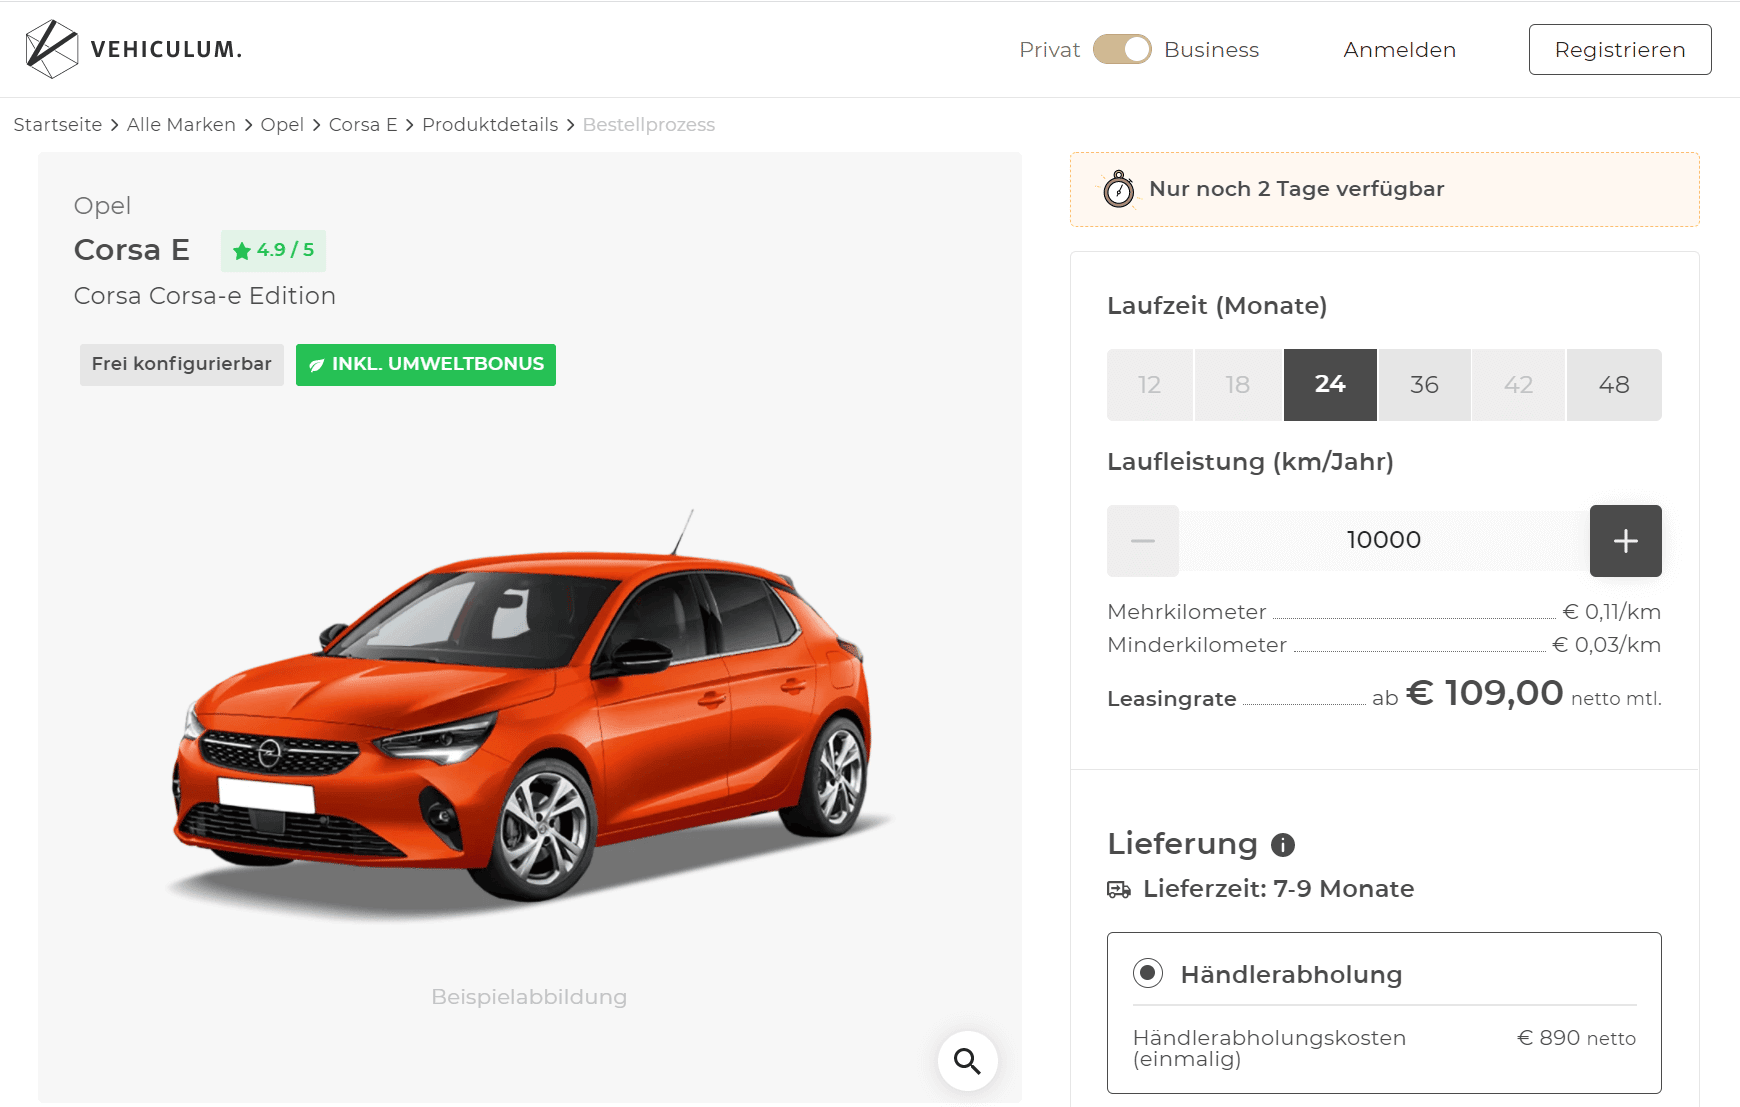
Task: Click the INKL. UMWELTBONUS badge
Action: pos(426,365)
